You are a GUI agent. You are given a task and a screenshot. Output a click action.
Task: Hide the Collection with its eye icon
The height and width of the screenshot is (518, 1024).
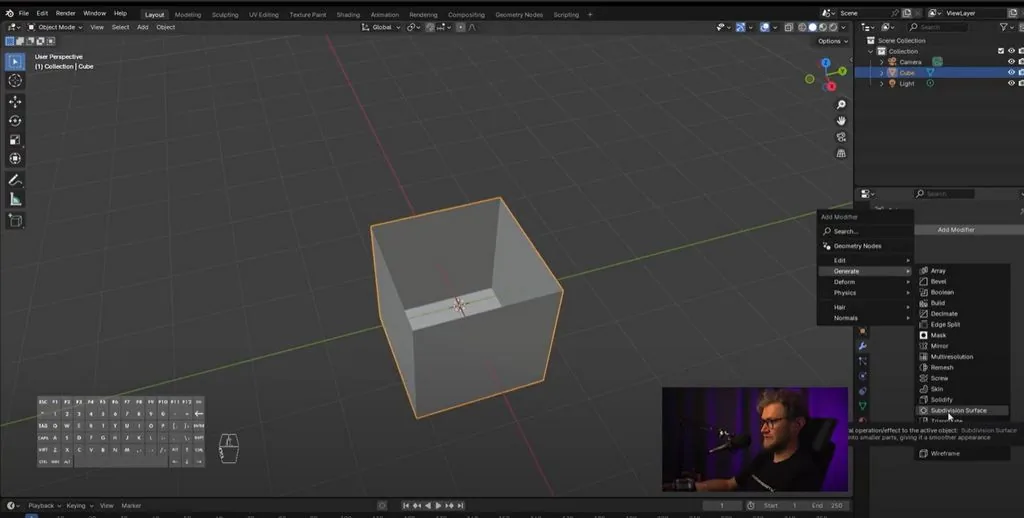pyautogui.click(x=1012, y=51)
